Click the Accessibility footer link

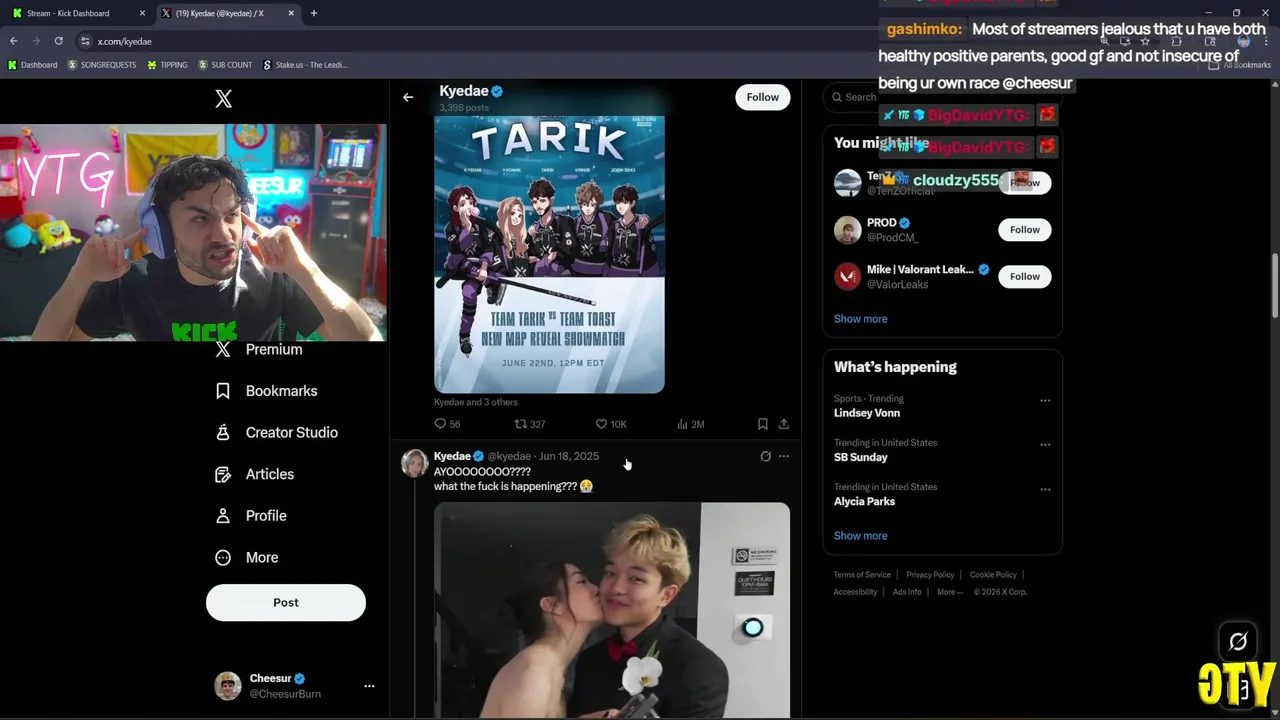855,592
